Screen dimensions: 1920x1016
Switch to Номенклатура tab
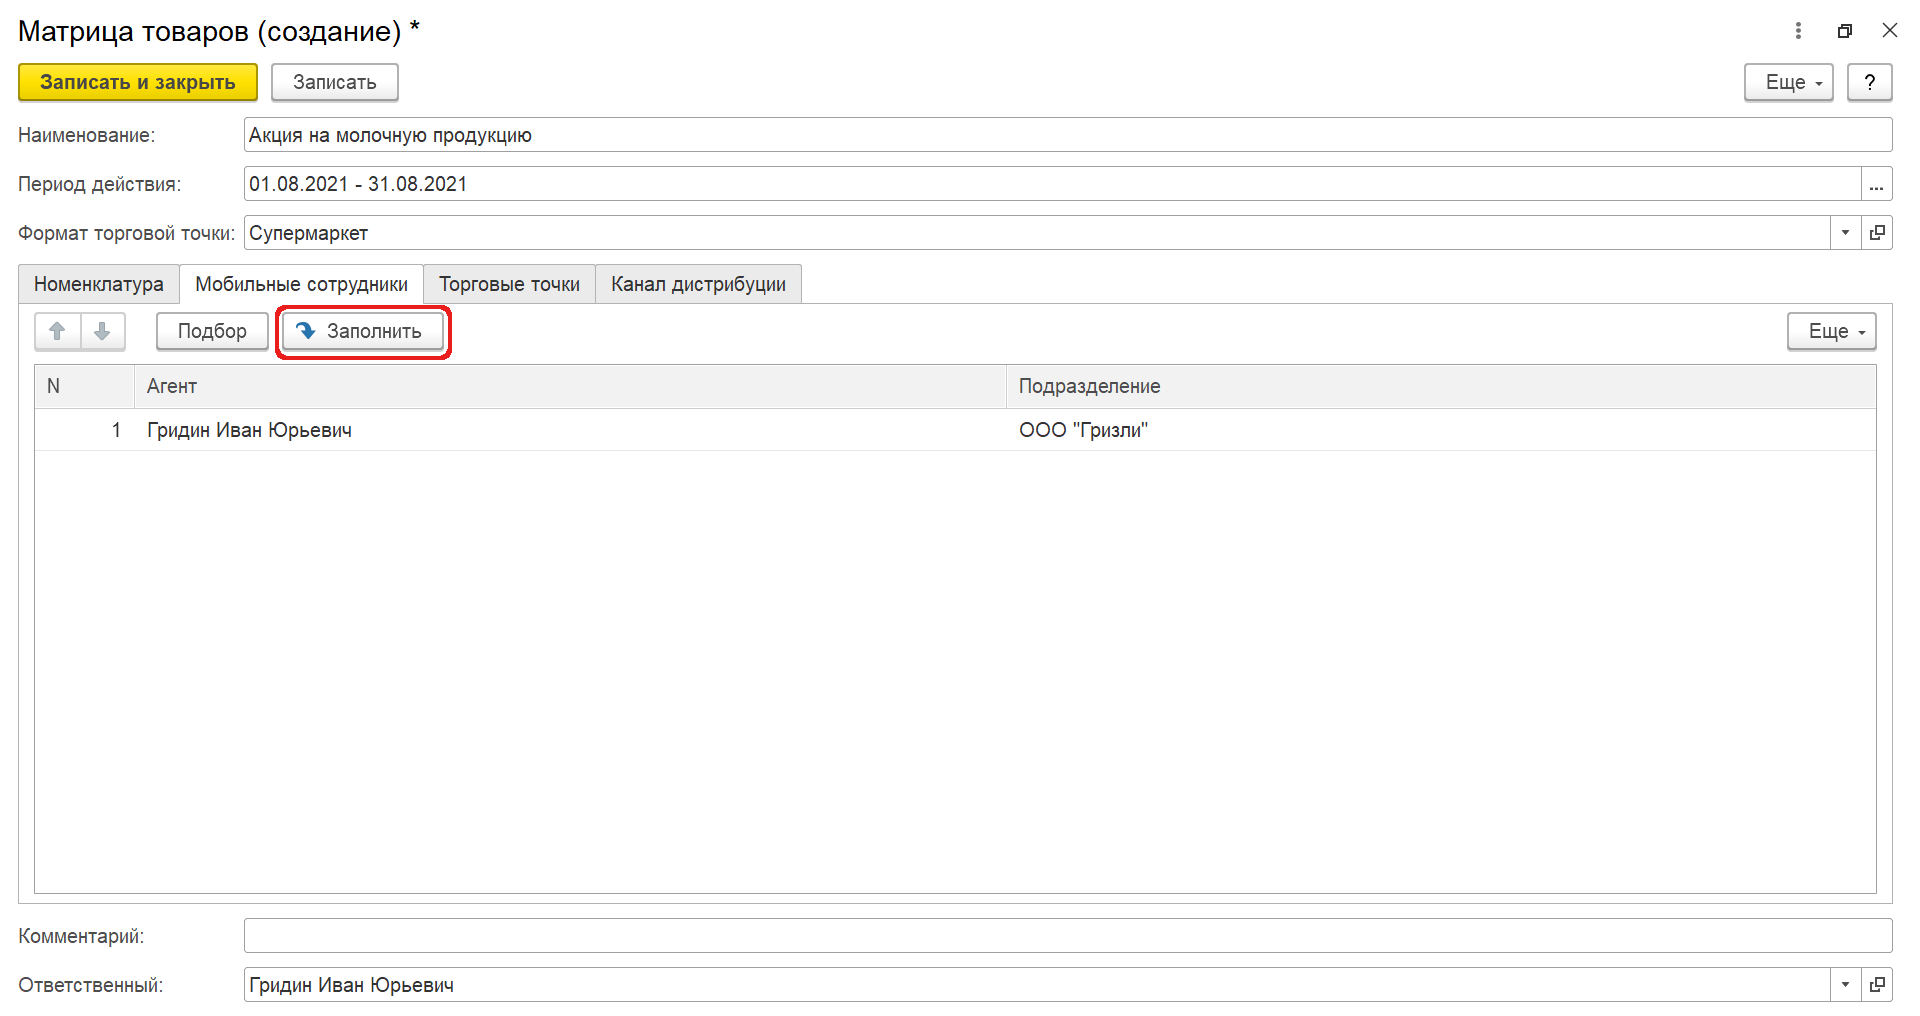point(99,284)
